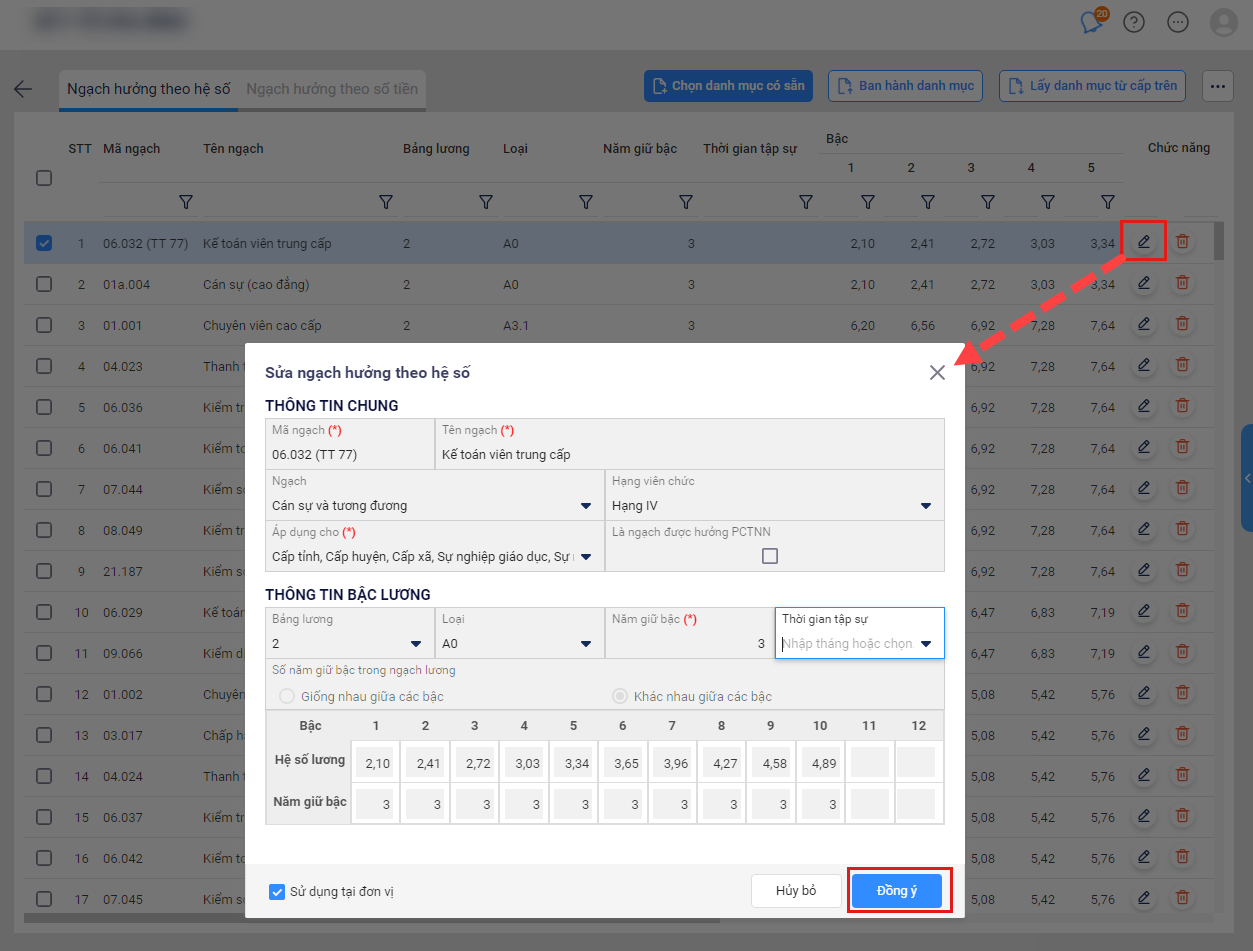Enable Là ngạch được hưởng PCTNN checkbox
This screenshot has height=951, width=1253.
pyautogui.click(x=770, y=556)
